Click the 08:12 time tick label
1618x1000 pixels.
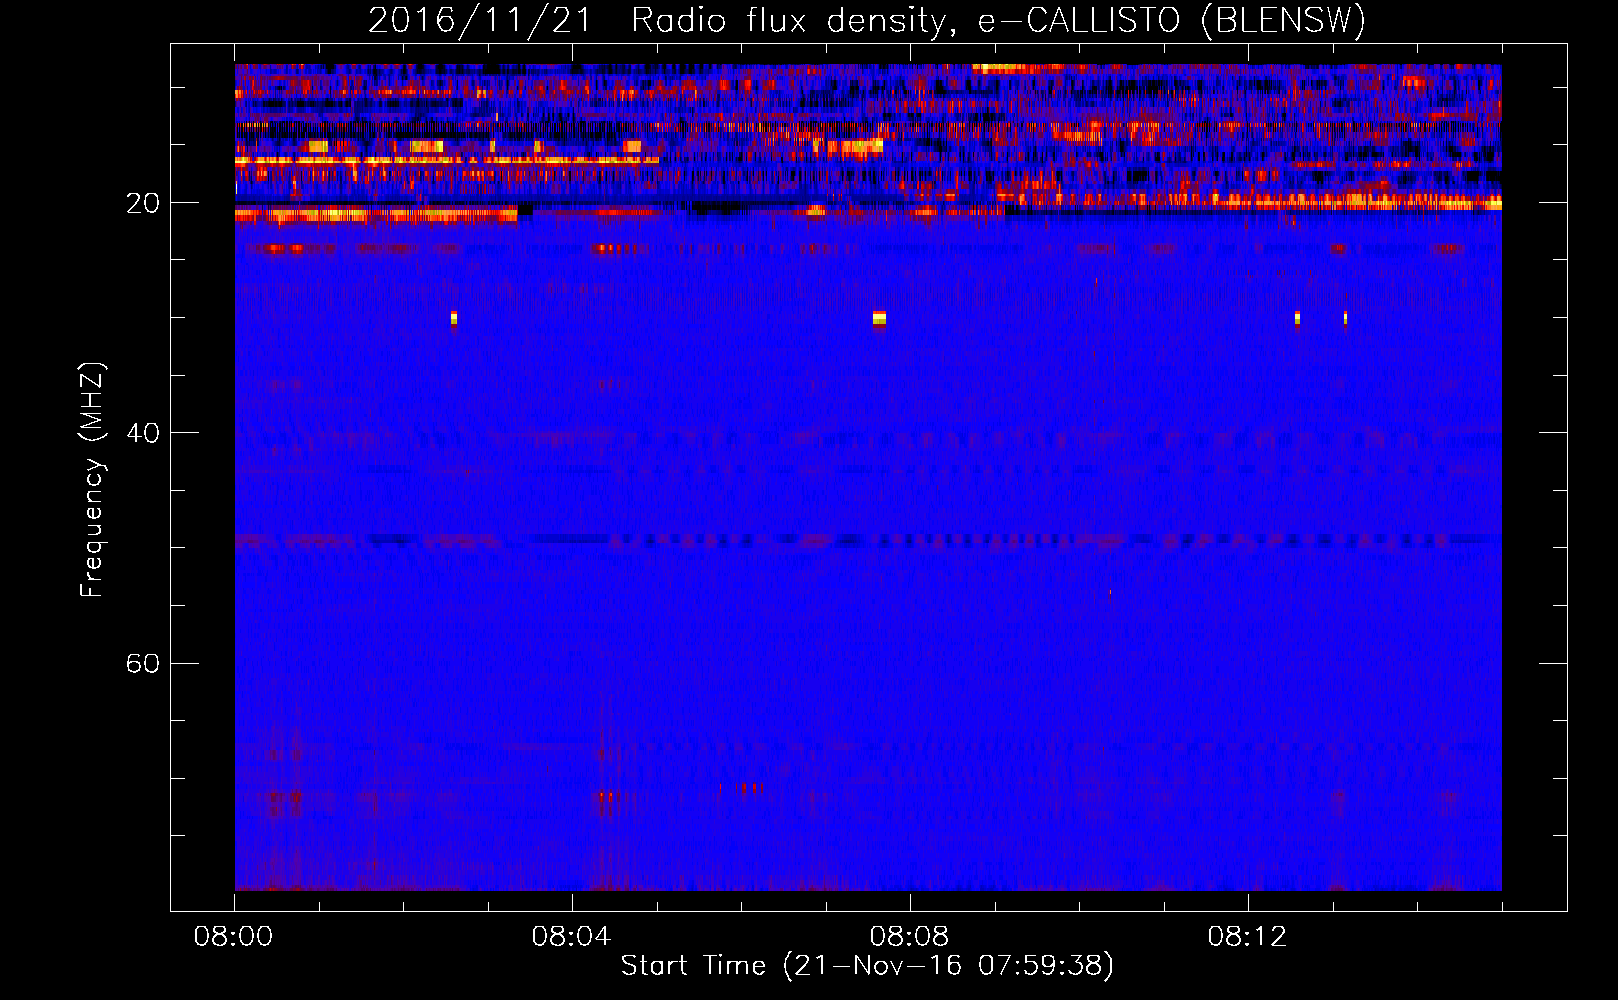pos(1248,937)
